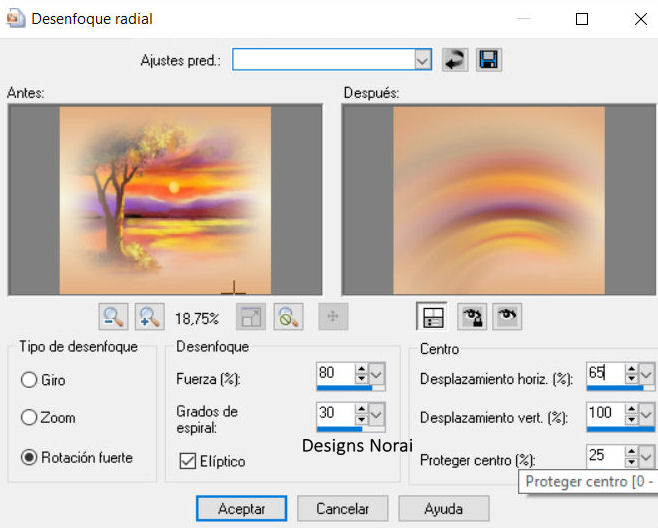Click the Desplazamiento vert. field showing 100
This screenshot has height=528, width=658.
(606, 413)
